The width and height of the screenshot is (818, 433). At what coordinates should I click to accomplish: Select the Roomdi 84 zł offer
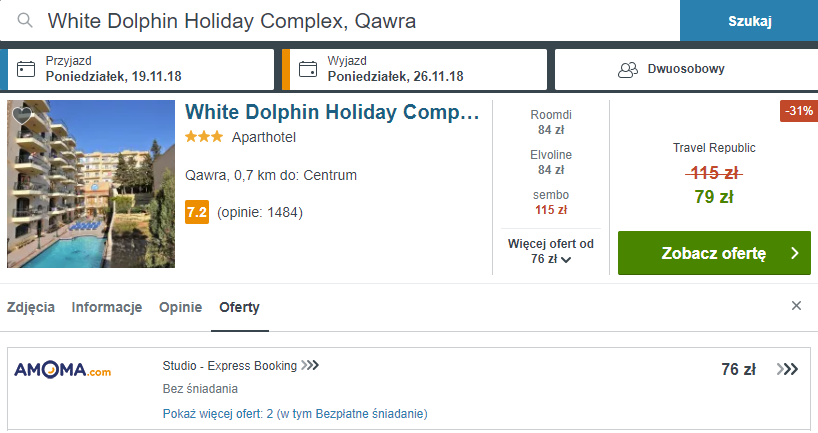[x=551, y=122]
